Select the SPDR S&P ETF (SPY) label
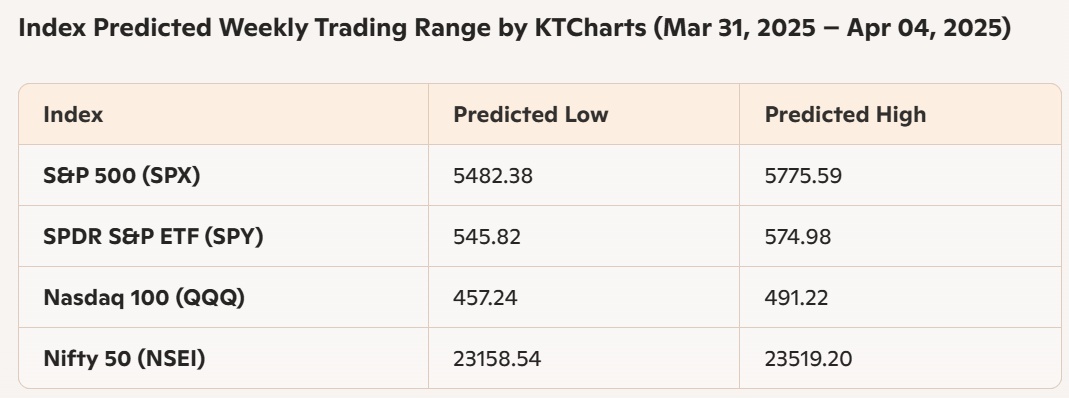This screenshot has height=398, width=1069. tap(153, 236)
